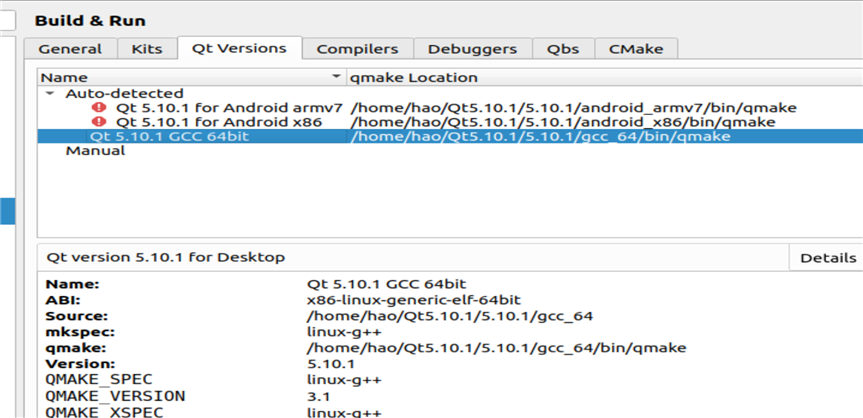This screenshot has width=863, height=418.
Task: Click the Version value 5.10.1
Action: click(330, 364)
